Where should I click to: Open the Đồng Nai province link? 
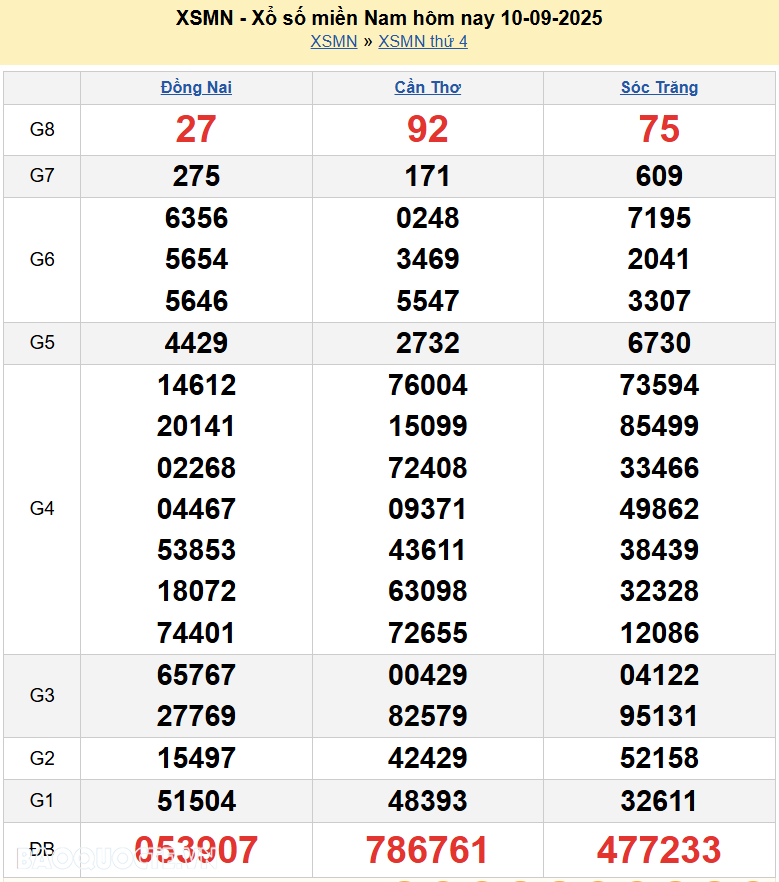click(196, 87)
